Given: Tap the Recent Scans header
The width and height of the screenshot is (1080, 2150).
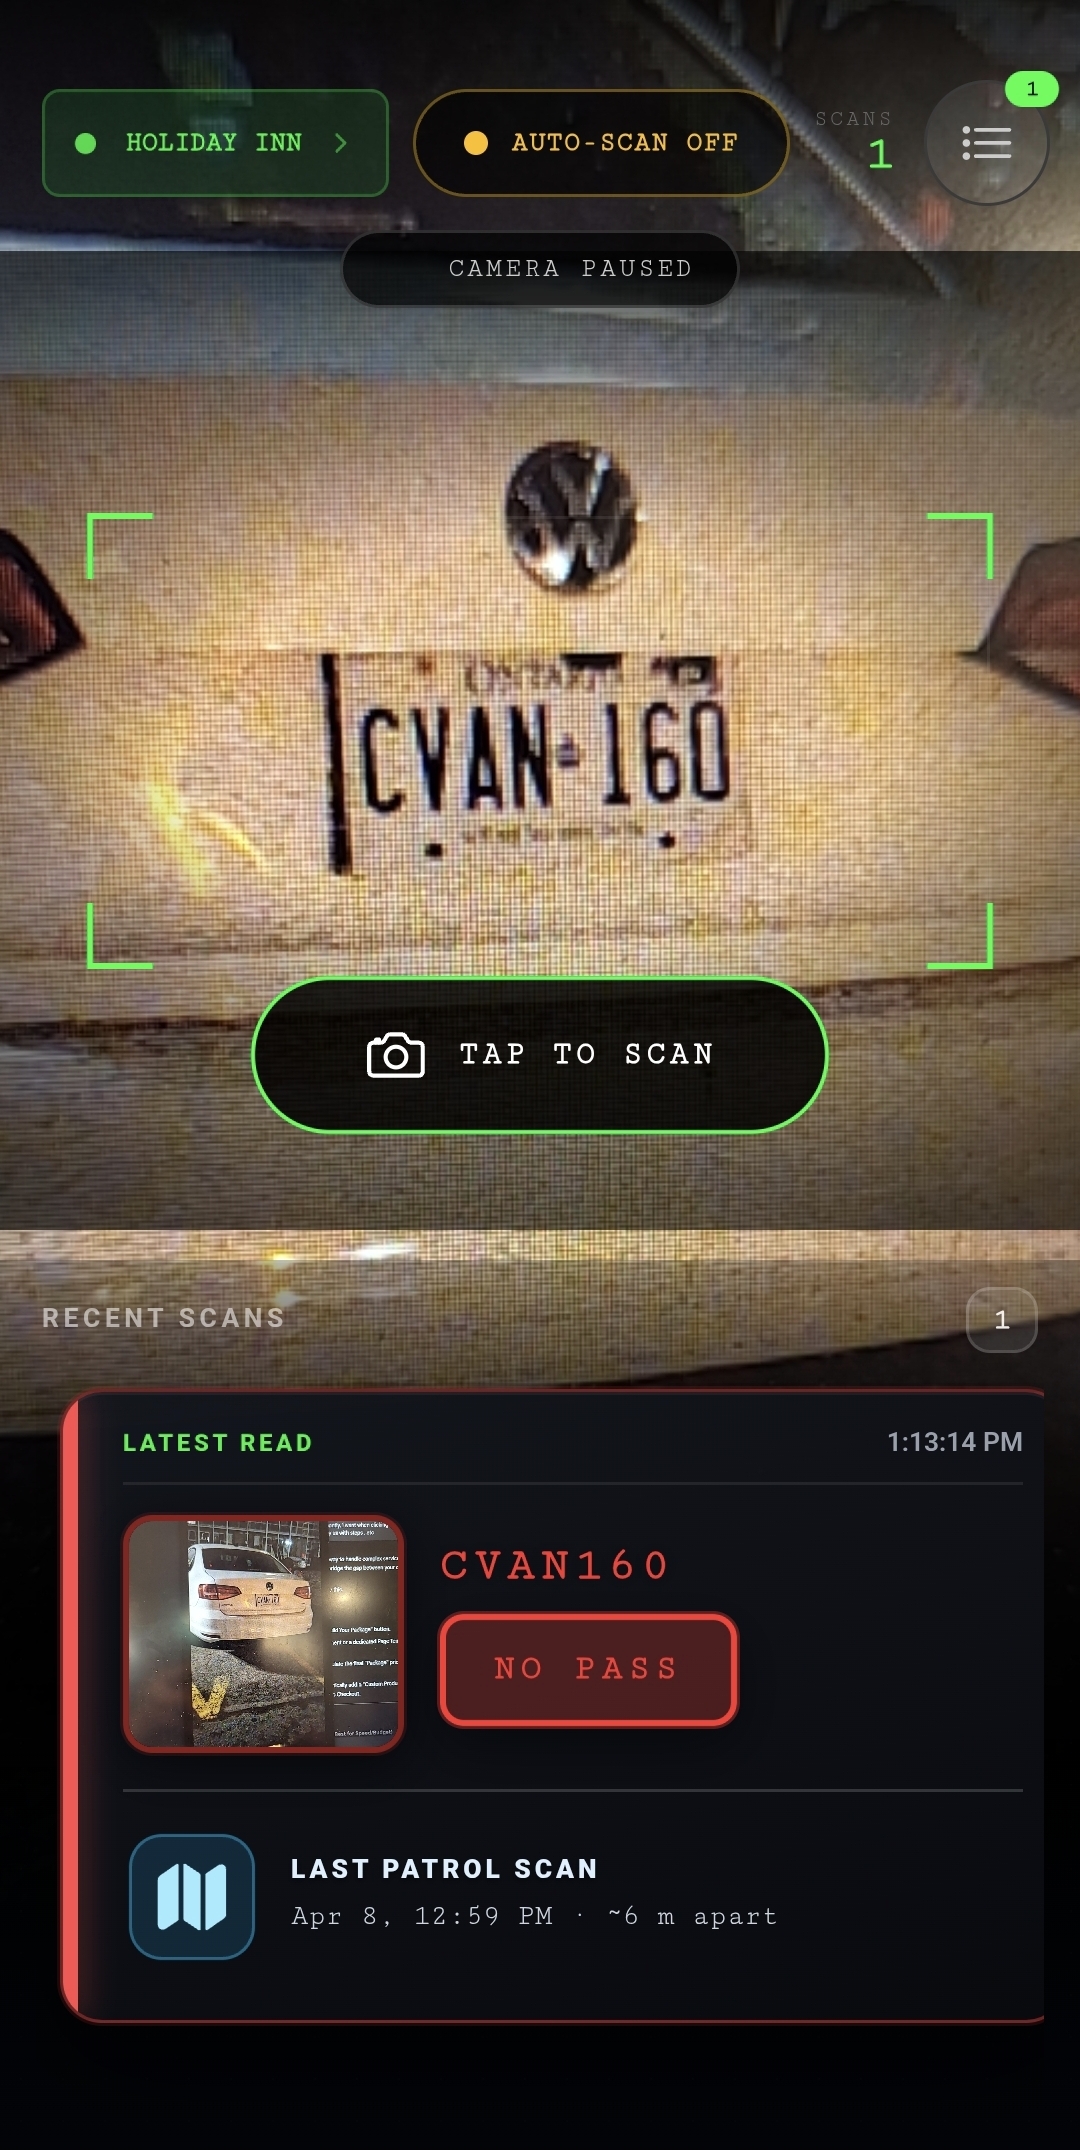Looking at the screenshot, I should point(164,1318).
